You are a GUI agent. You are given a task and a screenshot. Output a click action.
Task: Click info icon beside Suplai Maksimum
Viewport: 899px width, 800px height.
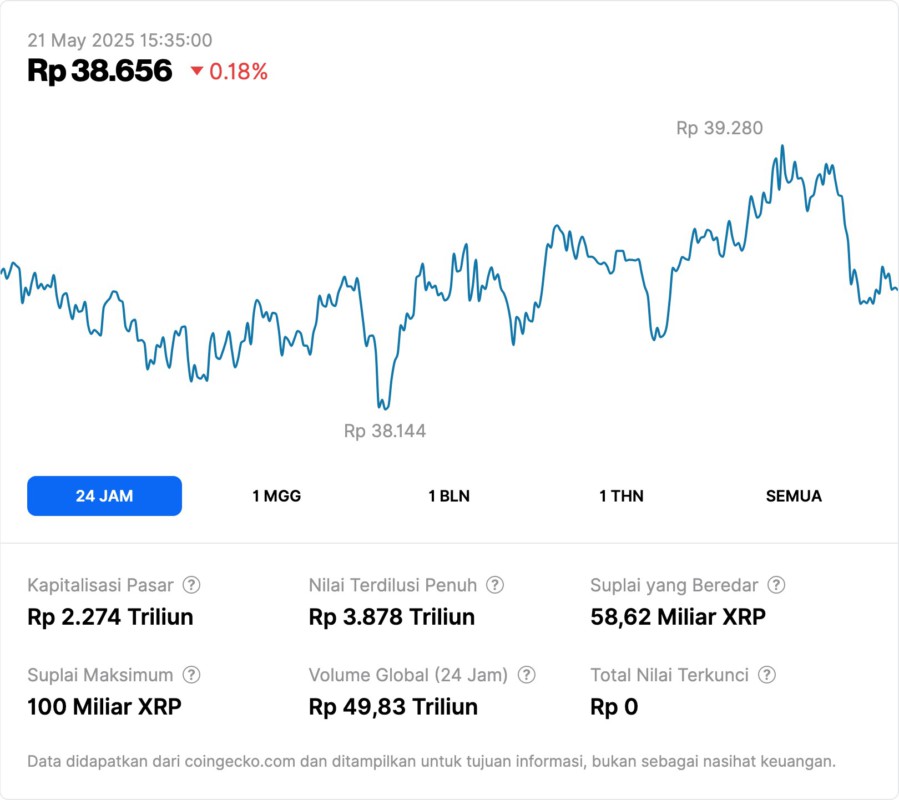[x=191, y=675]
